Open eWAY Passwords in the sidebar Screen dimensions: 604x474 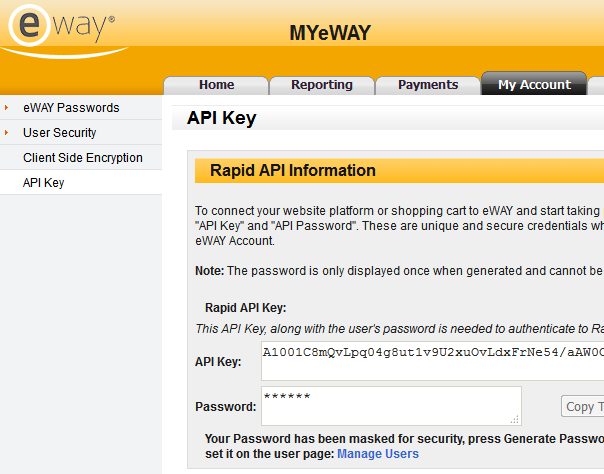point(71,108)
